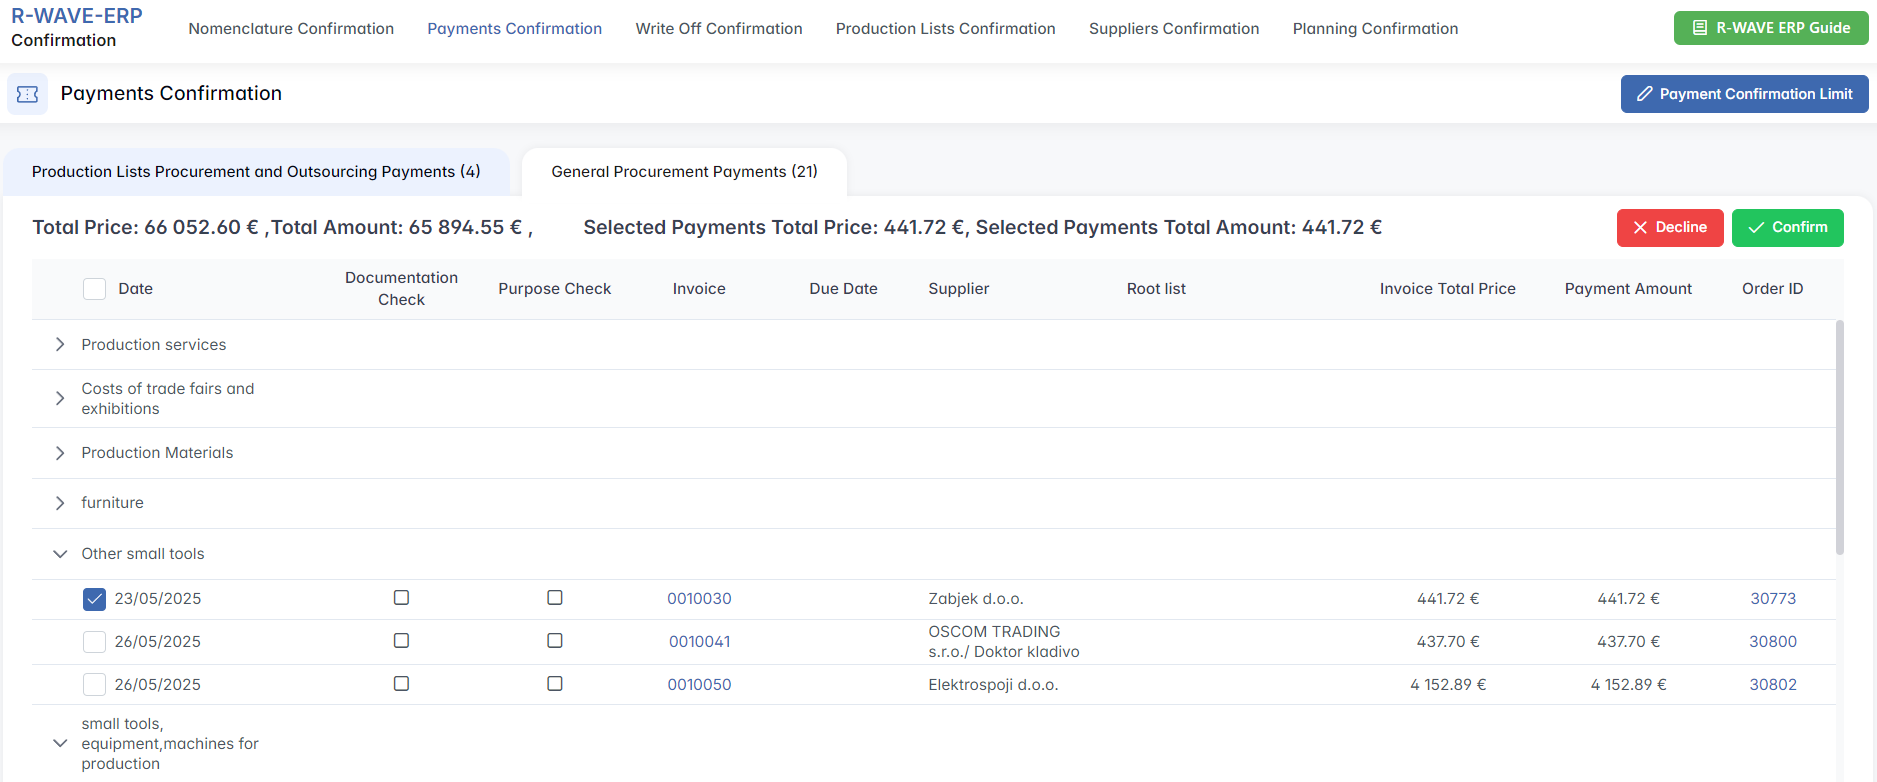Decline the selected payments
Screen dimensions: 1877x782
coord(1669,228)
